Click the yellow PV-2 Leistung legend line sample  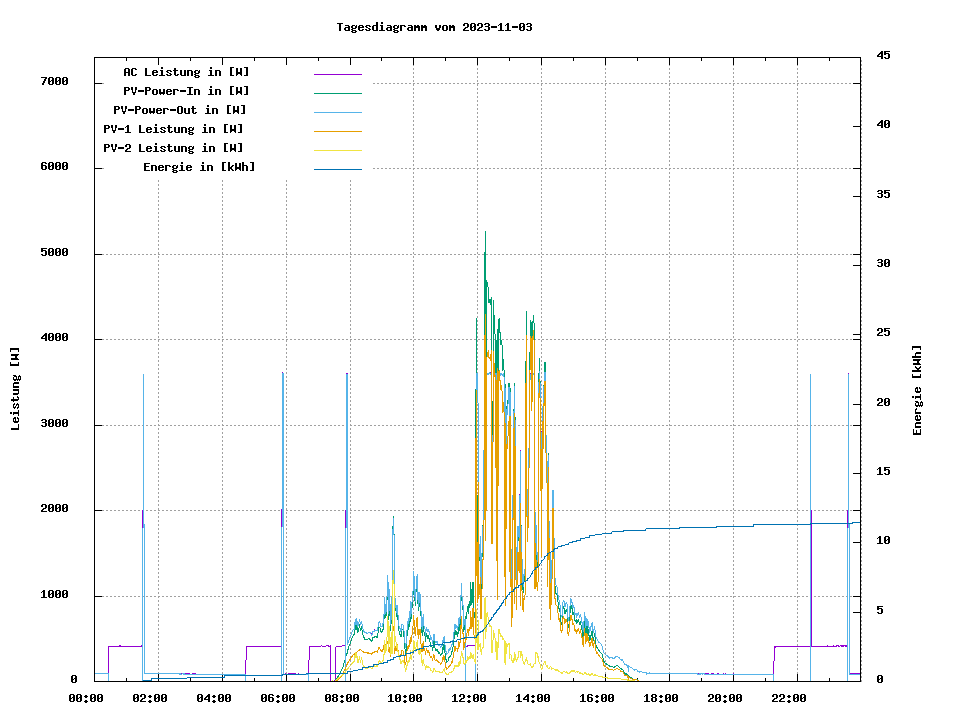[337, 150]
